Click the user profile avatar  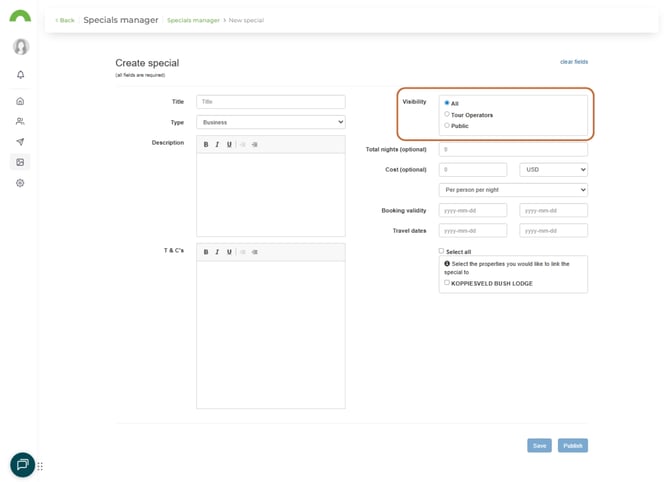(x=20, y=47)
